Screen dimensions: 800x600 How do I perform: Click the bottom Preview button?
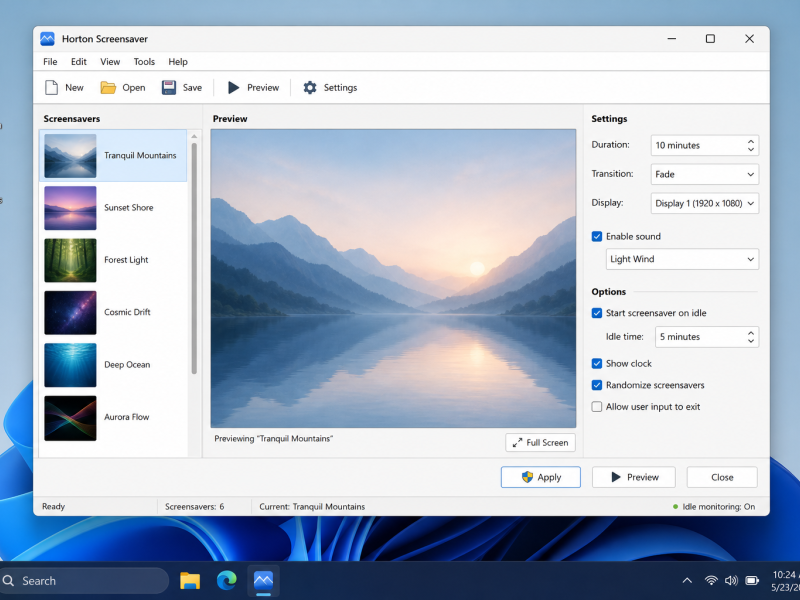click(634, 477)
